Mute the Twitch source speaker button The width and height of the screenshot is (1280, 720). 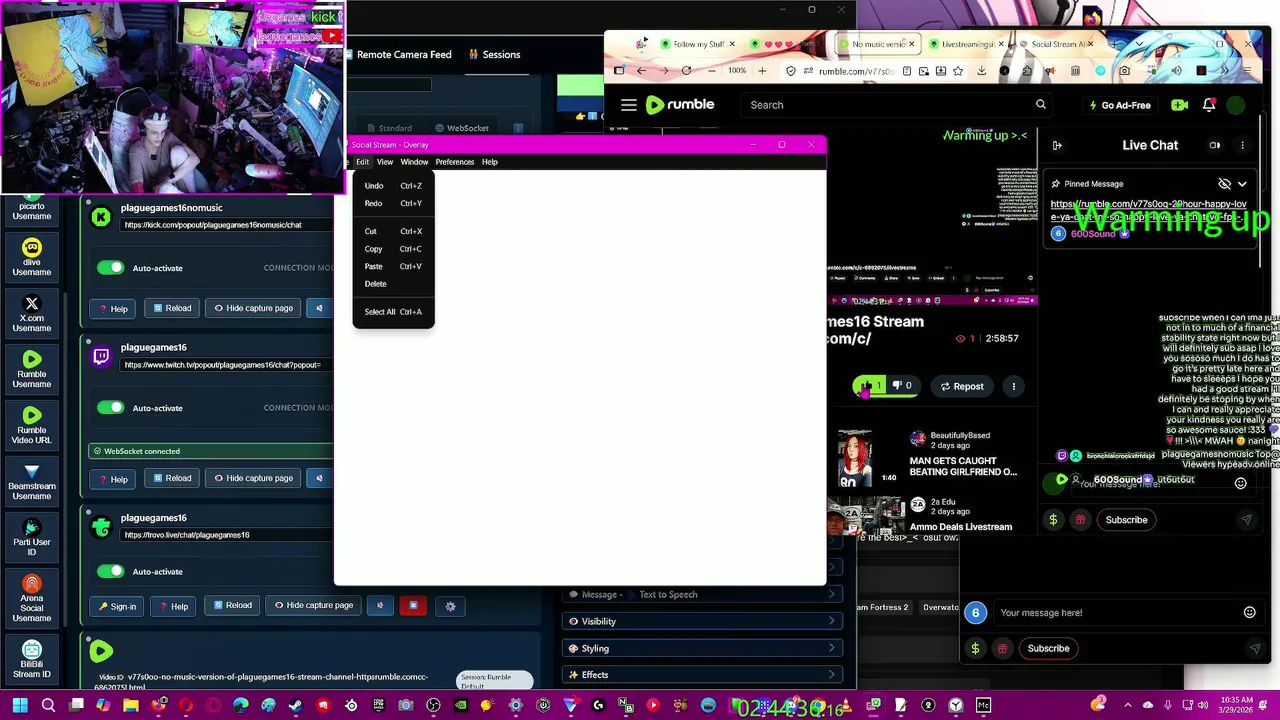coord(320,478)
